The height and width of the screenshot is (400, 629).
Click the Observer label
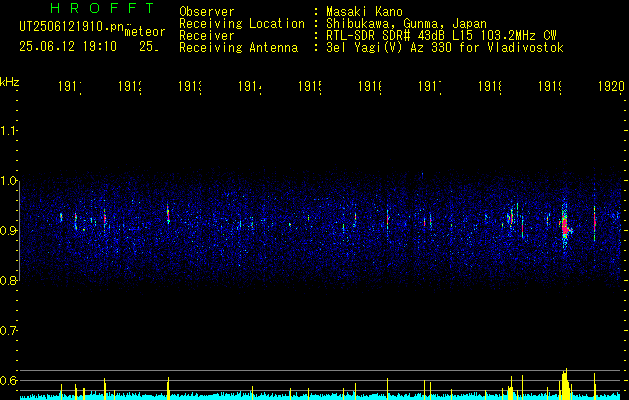coord(207,11)
